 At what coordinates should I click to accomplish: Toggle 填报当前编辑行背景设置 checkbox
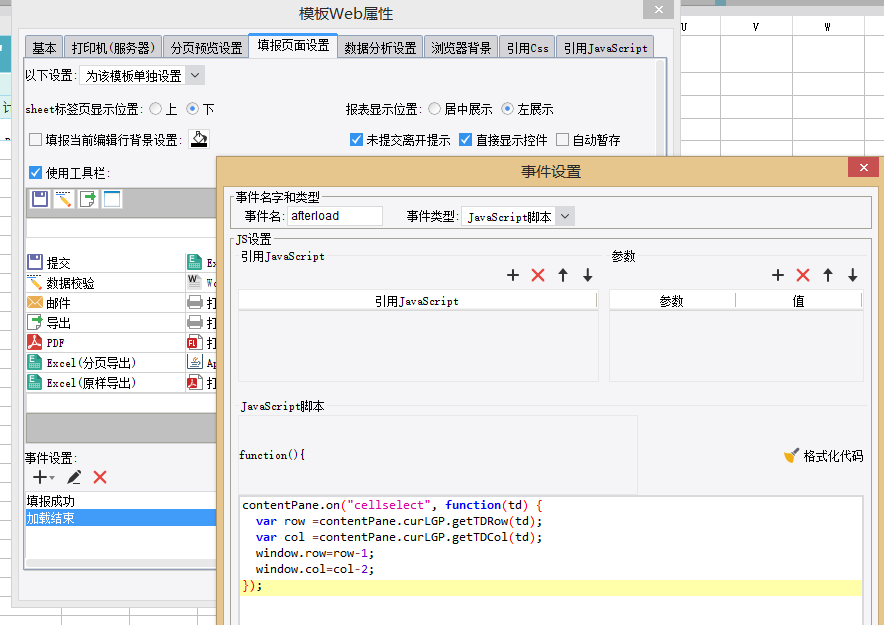coord(36,139)
